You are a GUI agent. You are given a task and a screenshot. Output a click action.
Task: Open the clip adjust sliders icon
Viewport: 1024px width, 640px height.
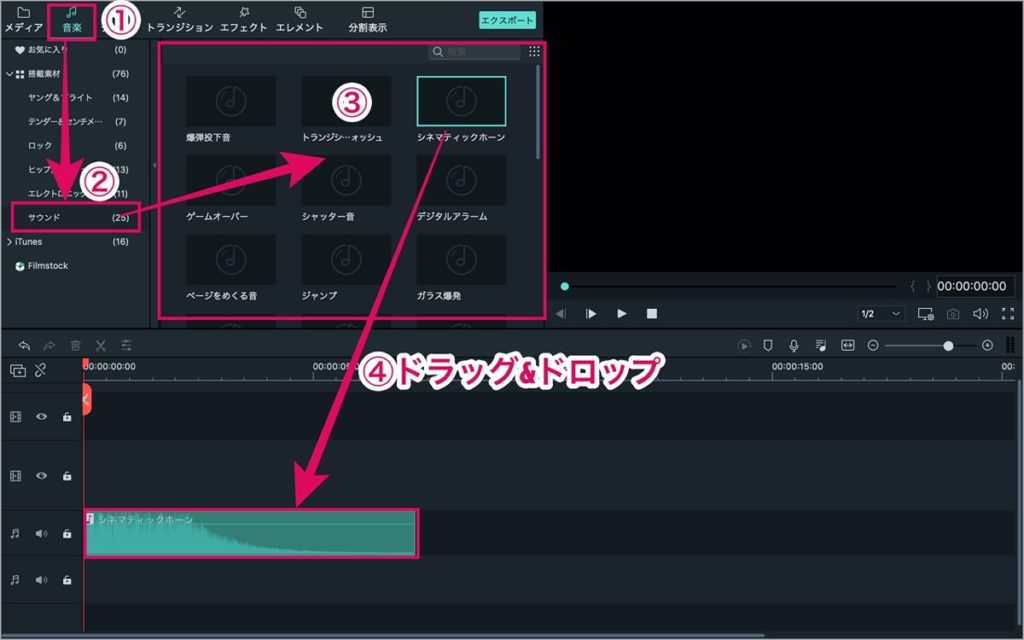[126, 345]
